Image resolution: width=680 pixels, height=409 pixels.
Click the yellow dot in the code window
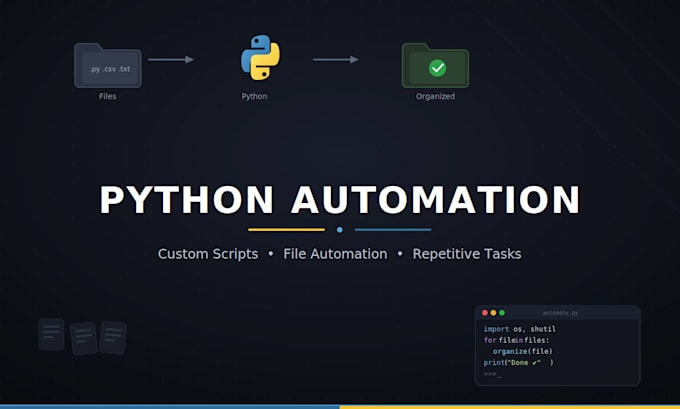(x=493, y=313)
